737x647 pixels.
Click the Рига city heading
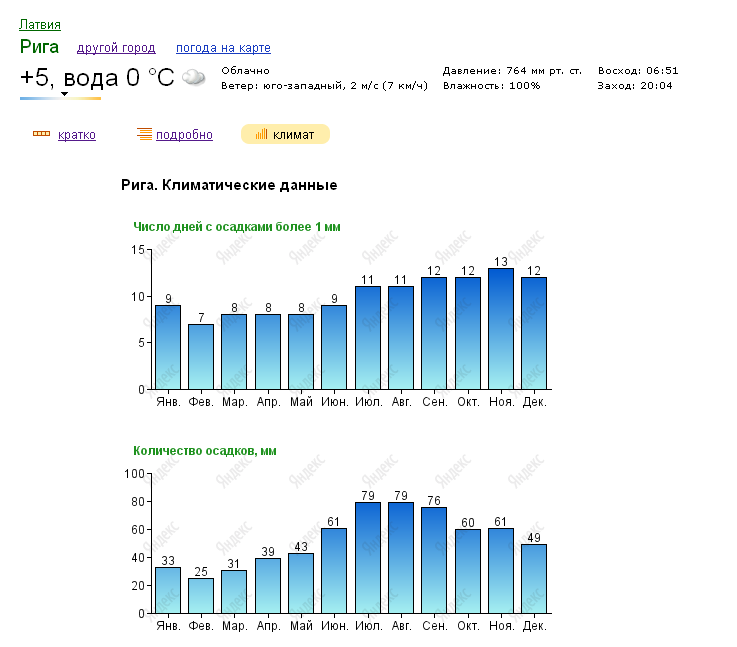39,47
